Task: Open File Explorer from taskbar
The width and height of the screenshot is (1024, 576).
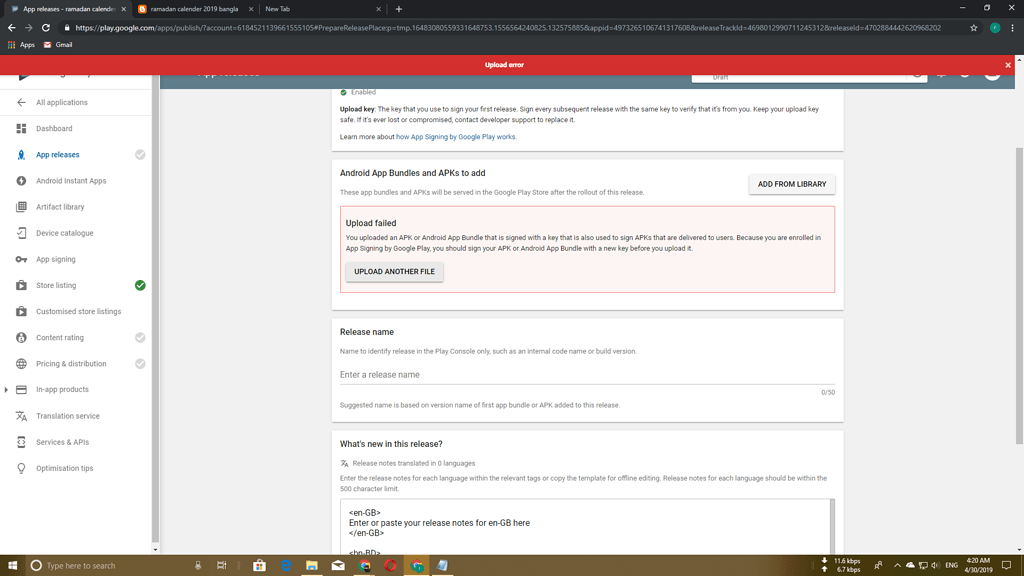Action: [312, 566]
